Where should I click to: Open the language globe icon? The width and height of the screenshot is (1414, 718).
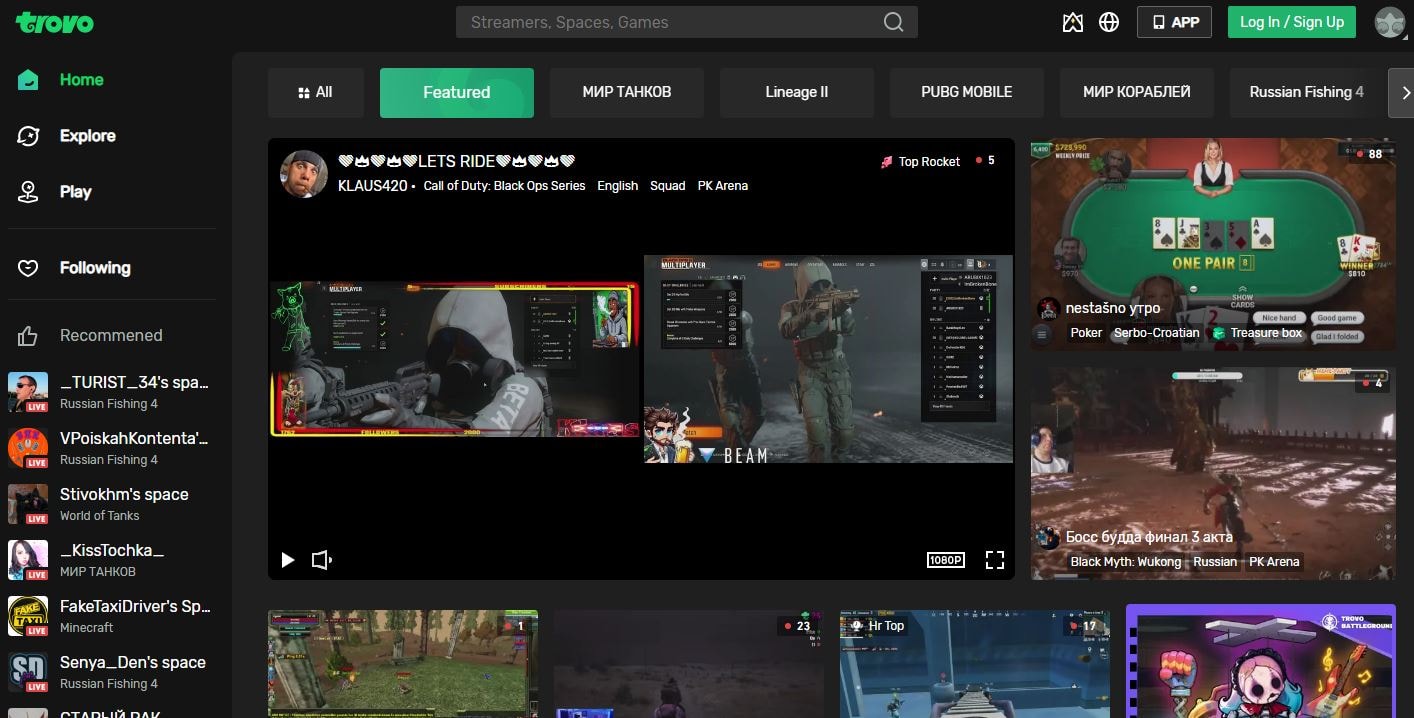point(1109,22)
